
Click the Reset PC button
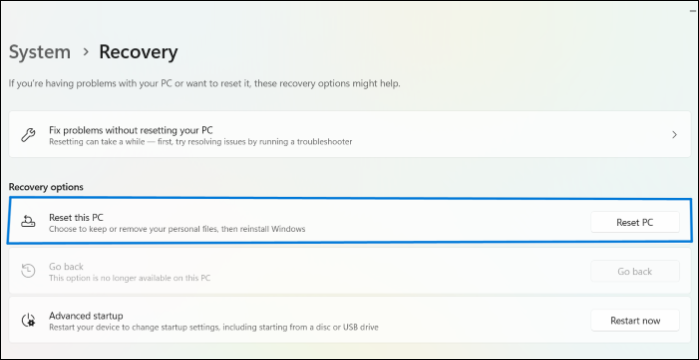(635, 222)
